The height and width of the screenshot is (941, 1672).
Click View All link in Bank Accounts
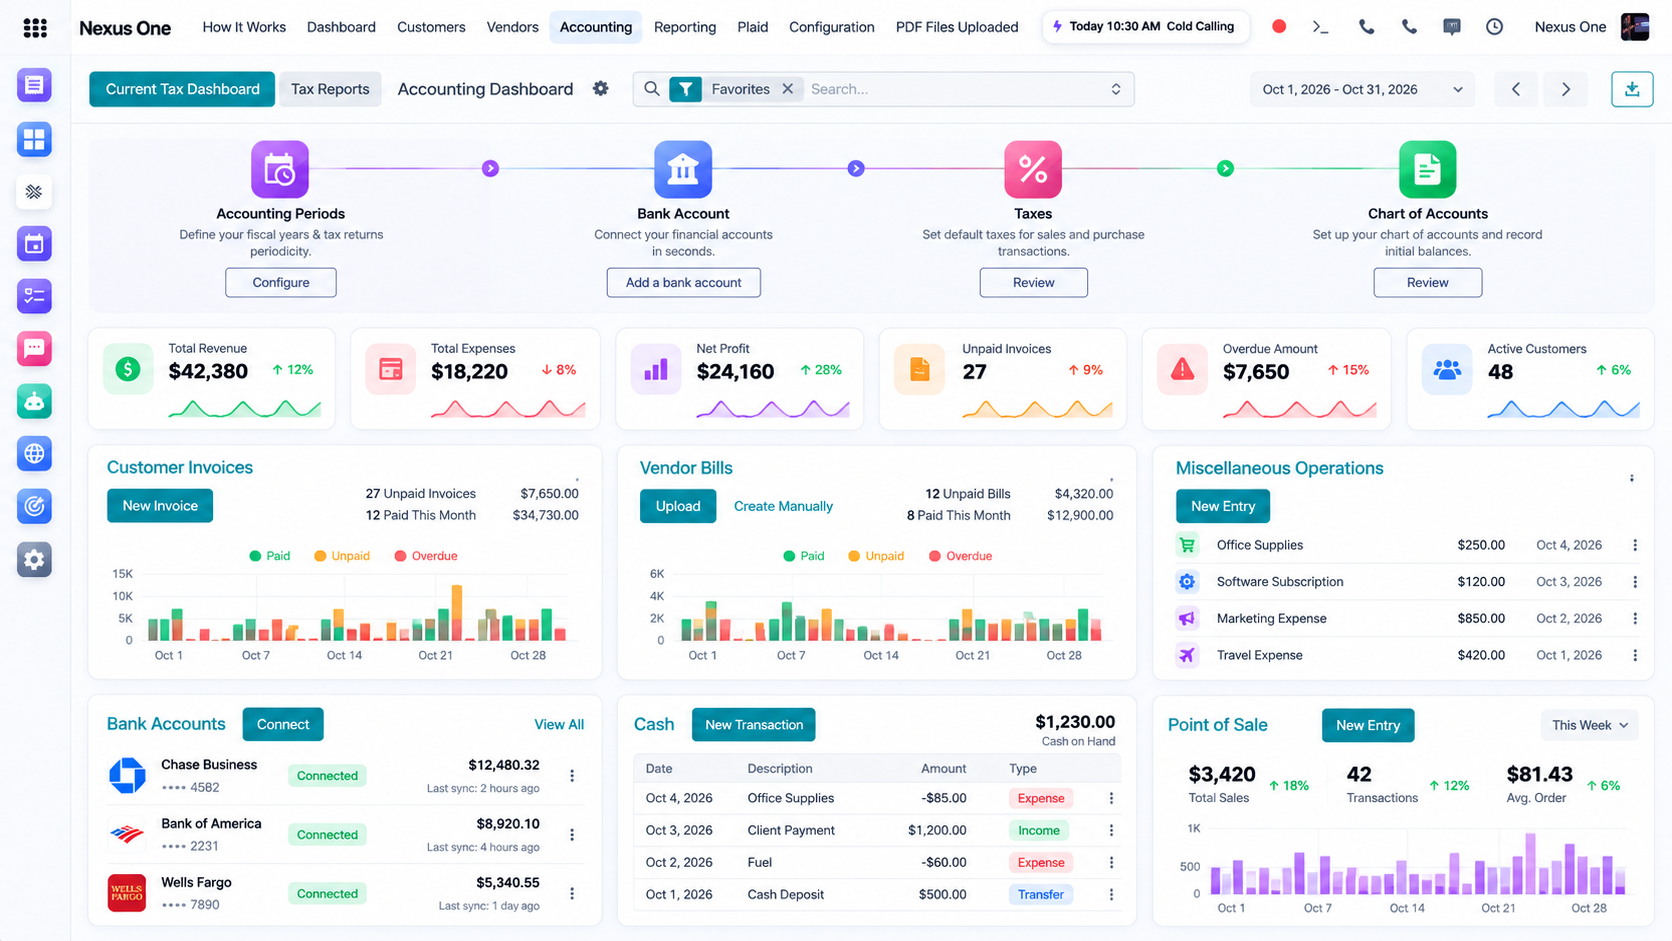pos(559,724)
